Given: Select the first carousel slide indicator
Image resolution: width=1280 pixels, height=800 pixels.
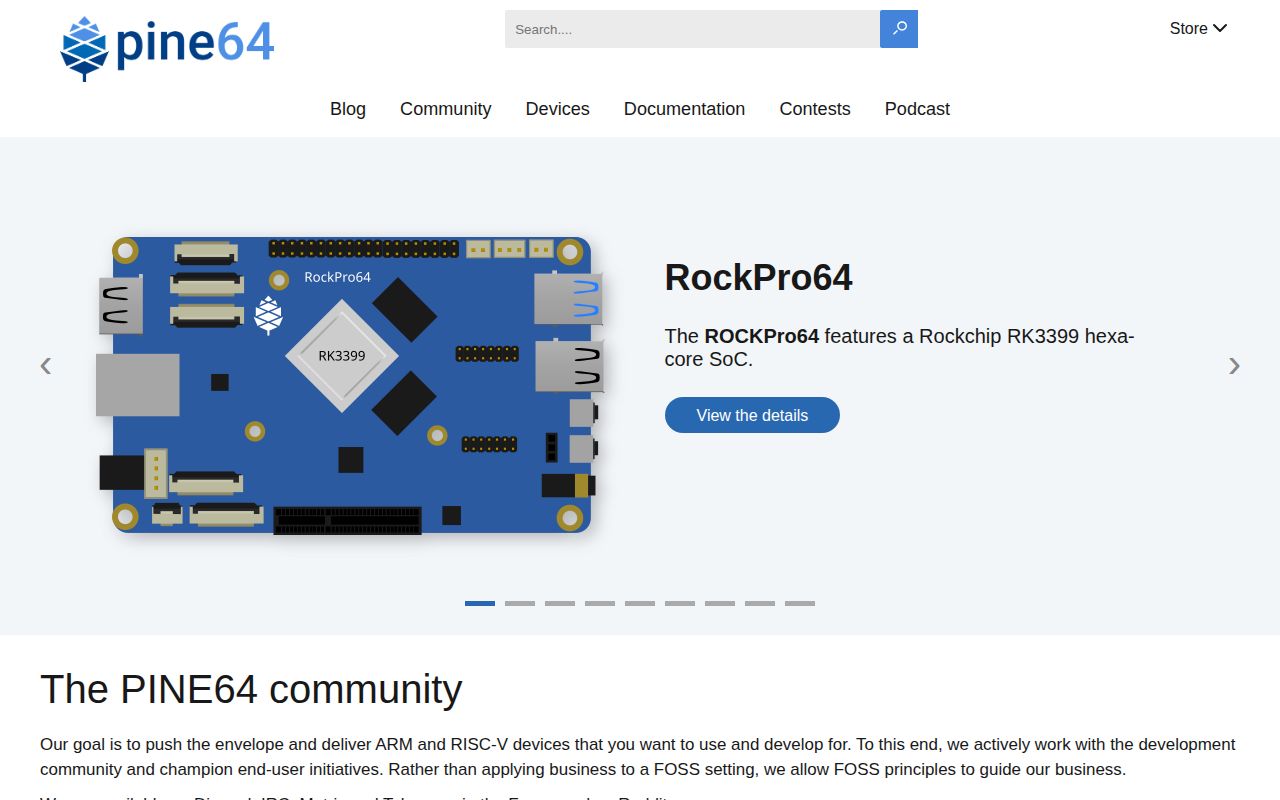Looking at the screenshot, I should pos(480,604).
